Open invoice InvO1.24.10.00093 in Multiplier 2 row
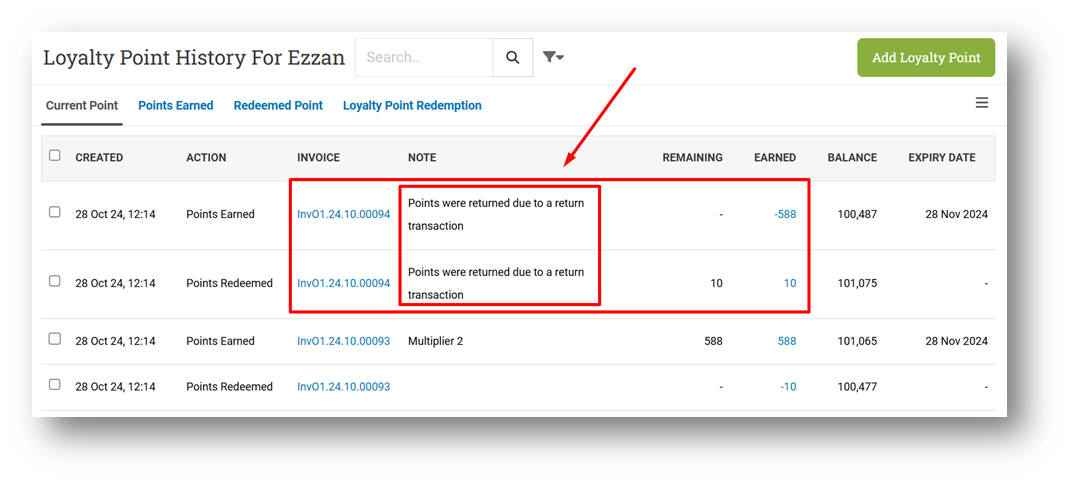The image size is (1072, 482). click(x=344, y=341)
